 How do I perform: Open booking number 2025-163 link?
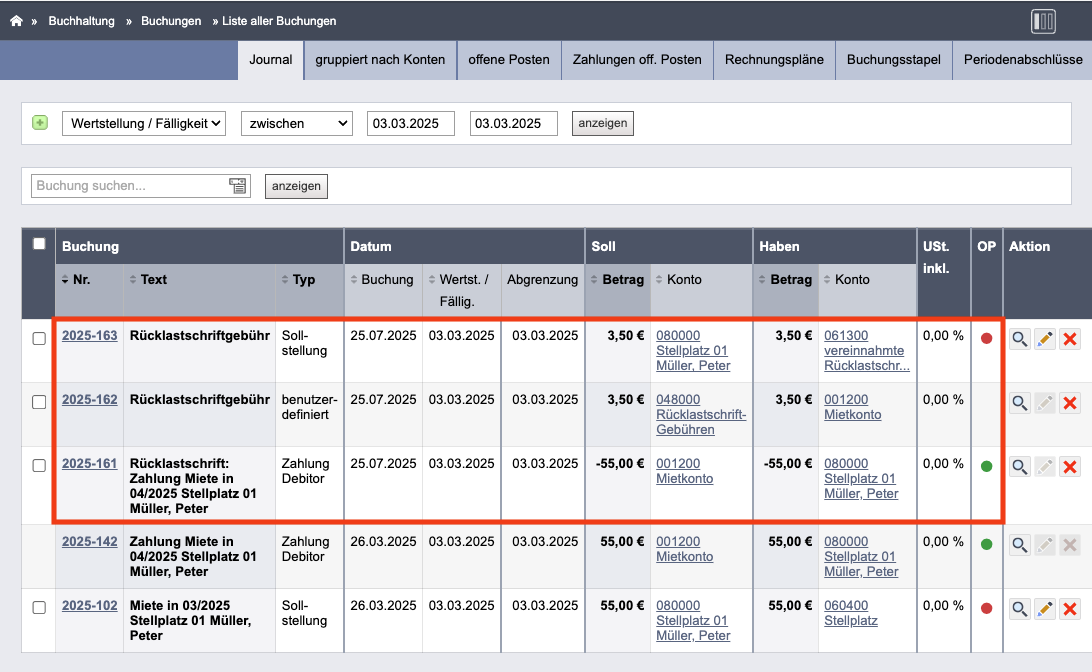pos(90,336)
